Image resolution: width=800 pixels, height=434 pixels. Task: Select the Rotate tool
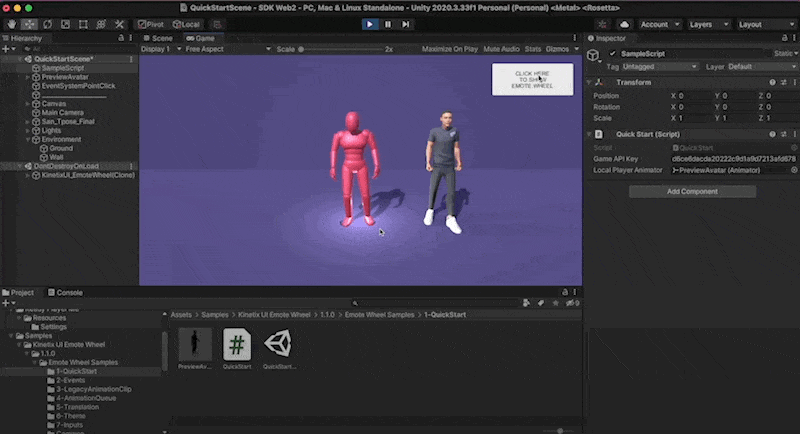point(47,24)
